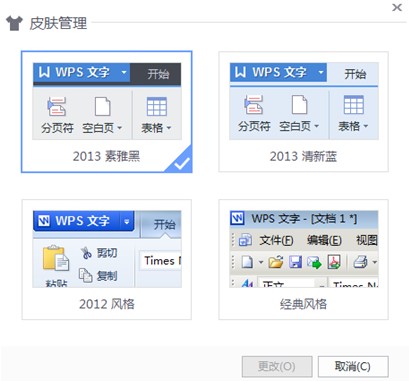Image resolution: width=409 pixels, height=381 pixels.
Task: Click the 开始 tab in 2012 风格 preview
Action: (164, 224)
